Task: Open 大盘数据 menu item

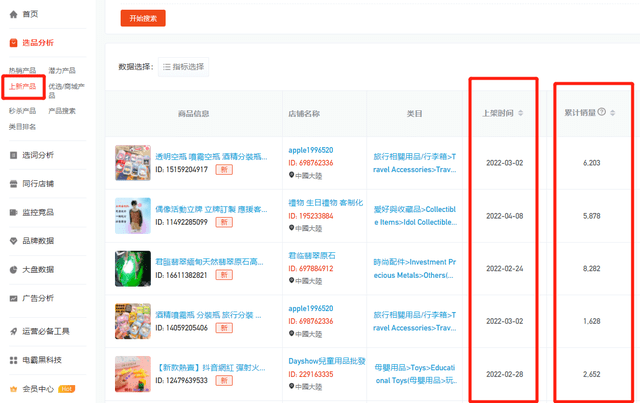Action: point(38,269)
